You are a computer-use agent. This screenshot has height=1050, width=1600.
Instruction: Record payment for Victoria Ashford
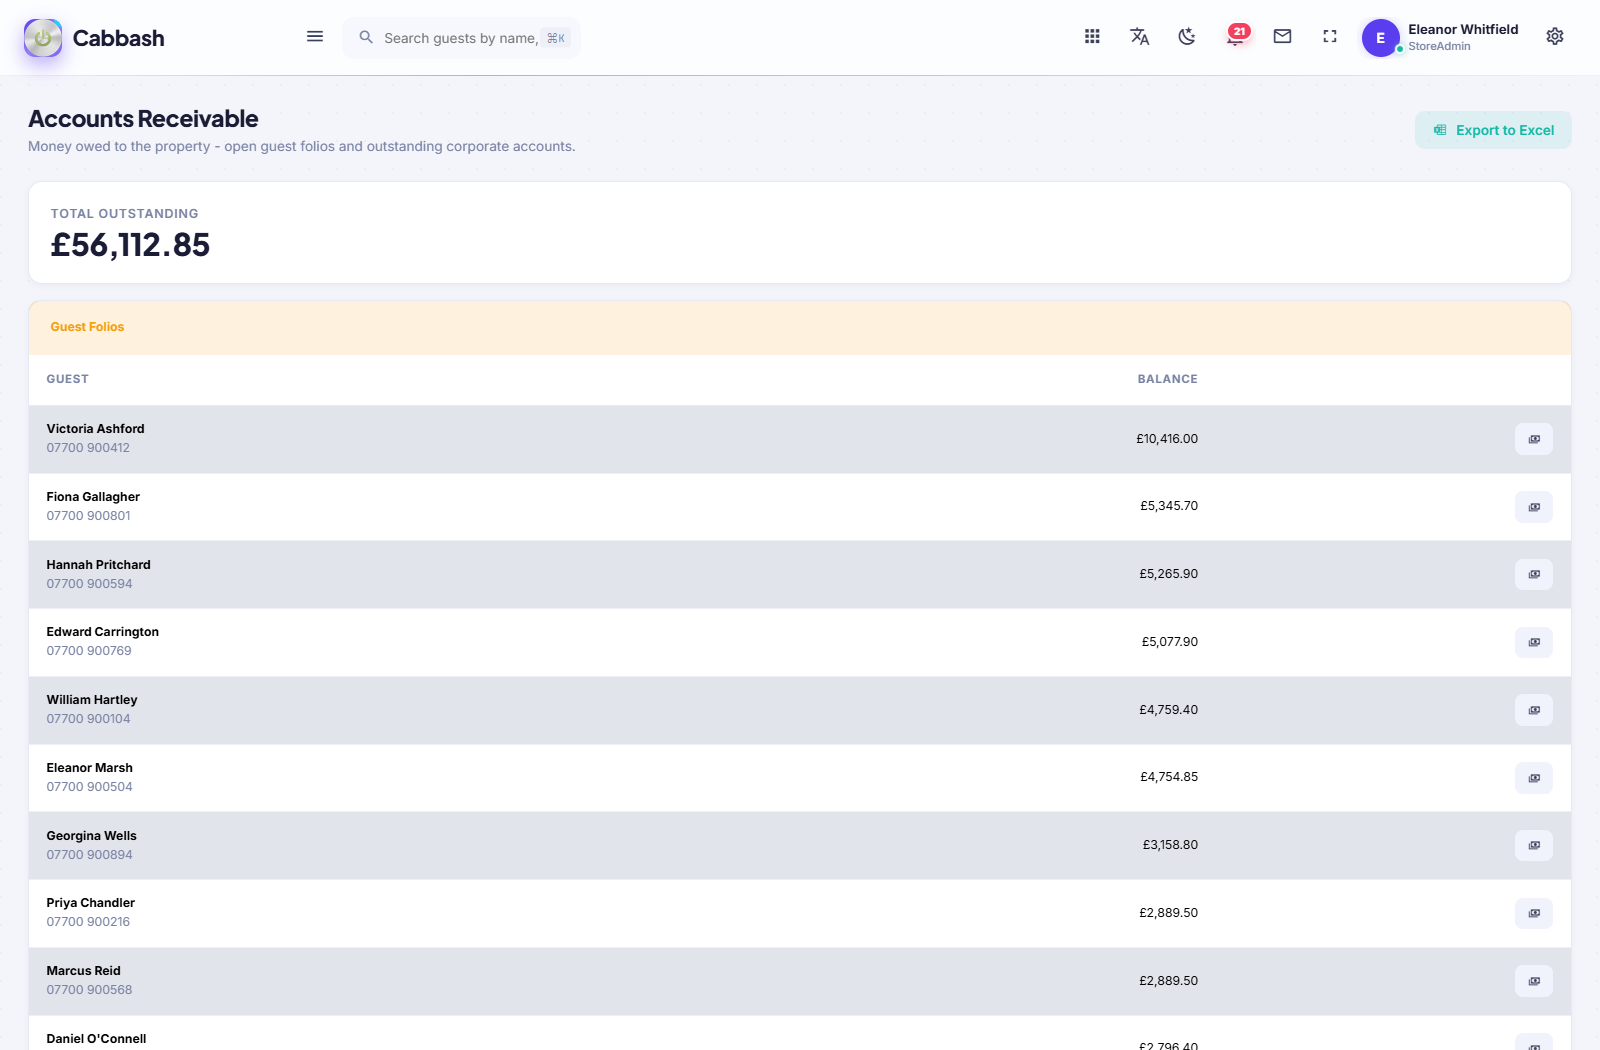pyautogui.click(x=1534, y=439)
